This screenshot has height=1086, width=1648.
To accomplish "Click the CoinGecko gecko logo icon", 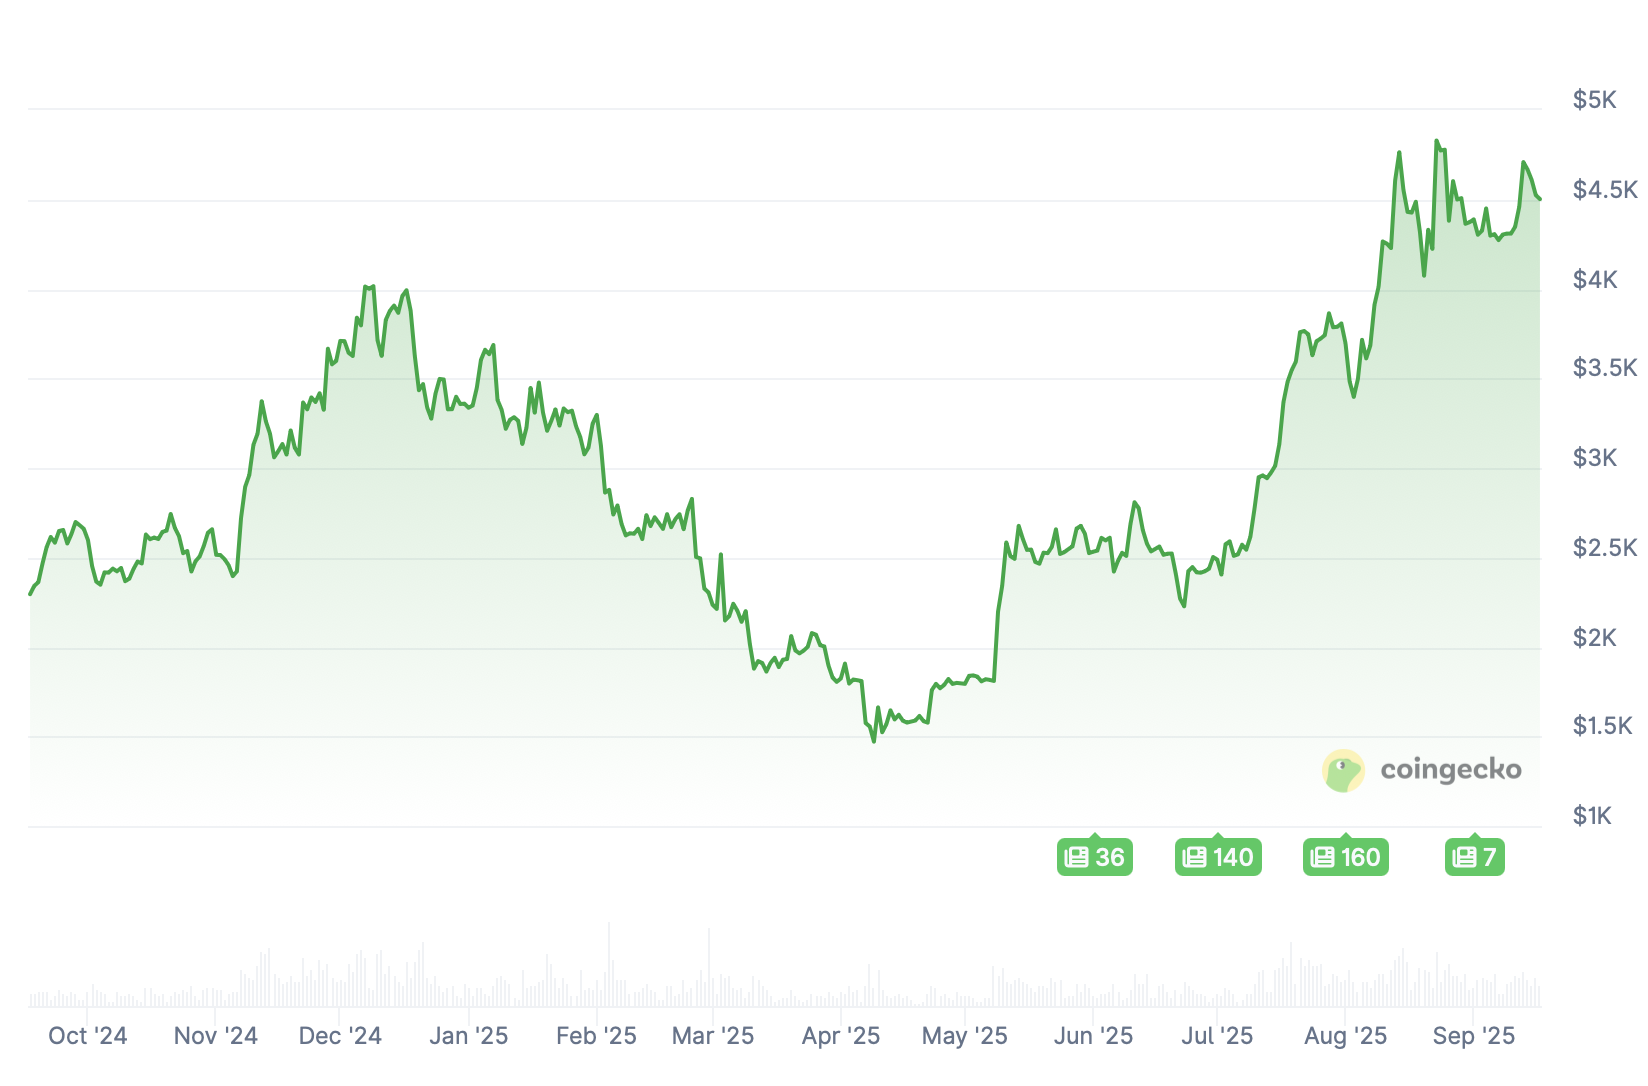I will [x=1343, y=770].
